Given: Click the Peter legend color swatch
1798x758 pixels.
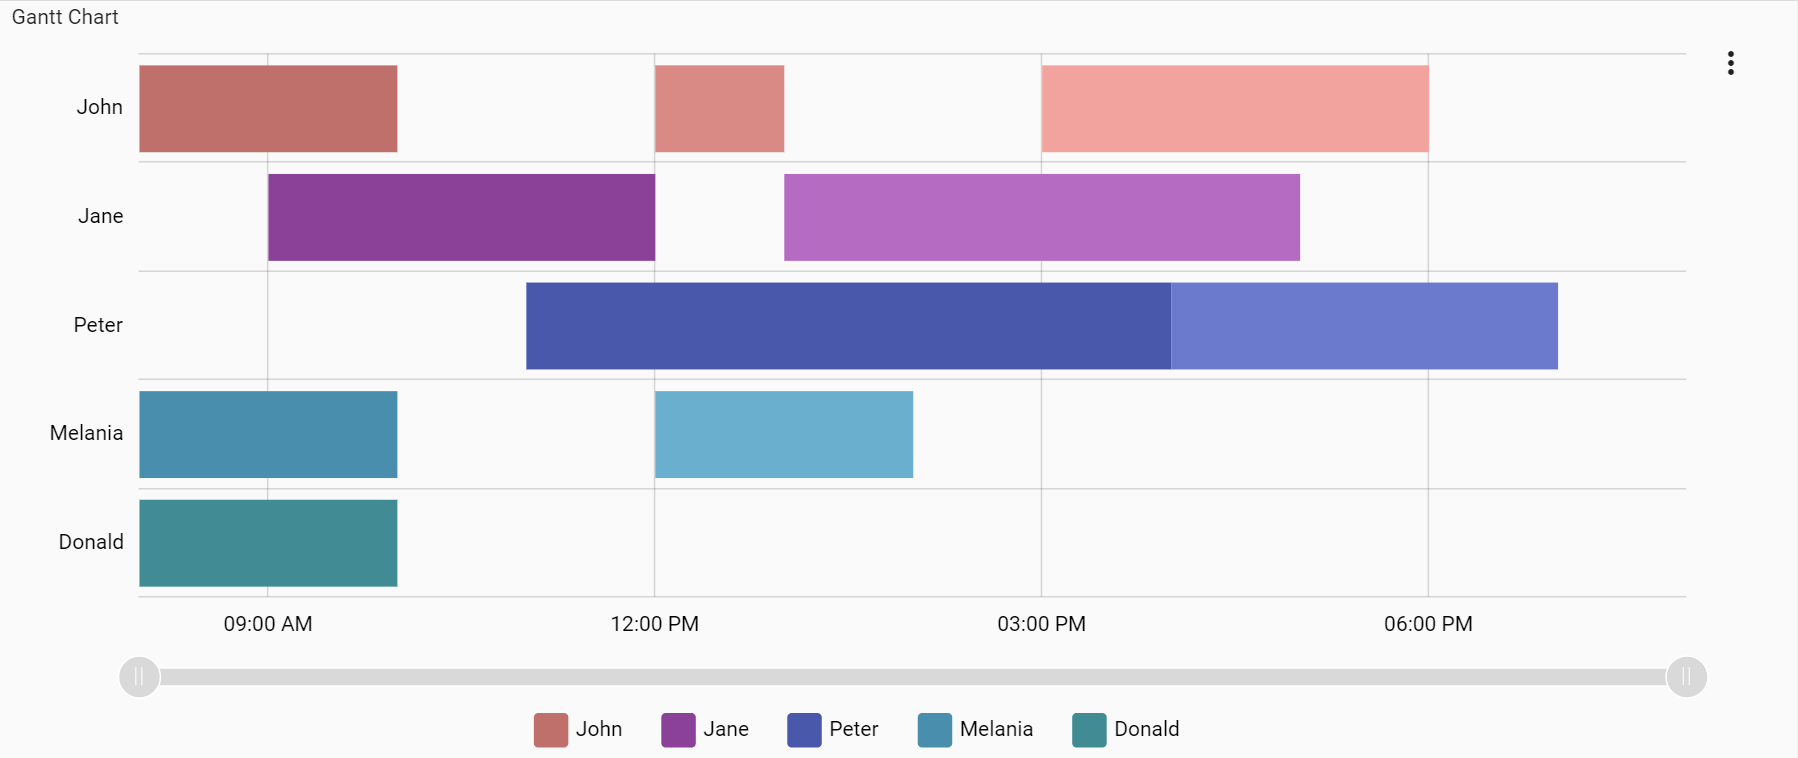Looking at the screenshot, I should (x=801, y=729).
